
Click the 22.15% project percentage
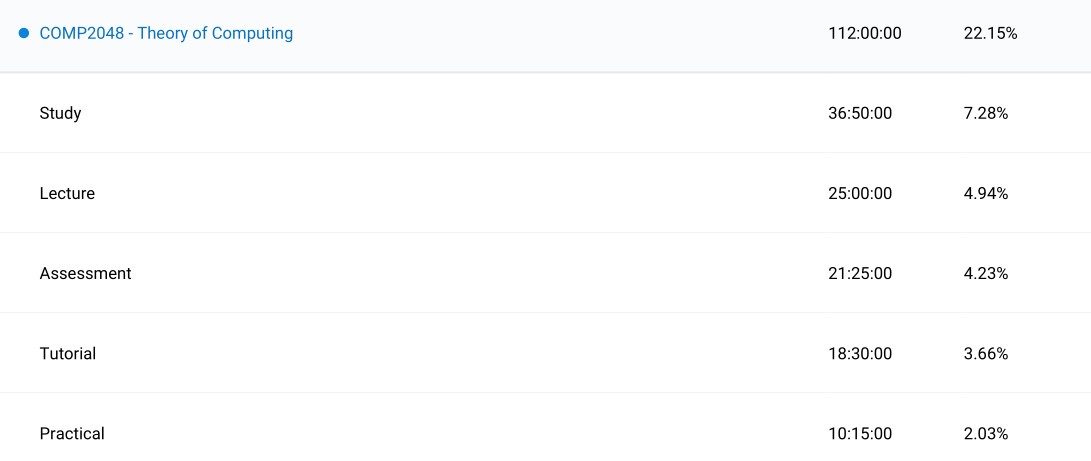pos(990,33)
